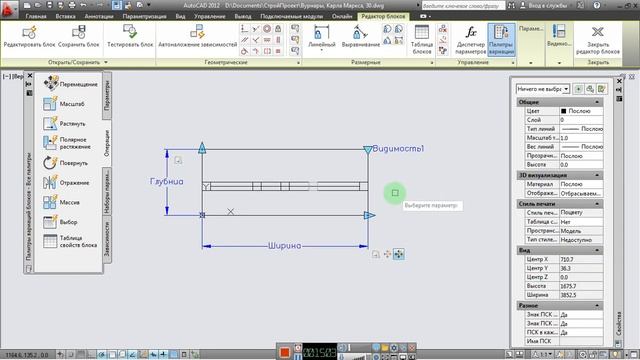Collapse Вид section in Properties
The image size is (640, 360).
(598, 250)
